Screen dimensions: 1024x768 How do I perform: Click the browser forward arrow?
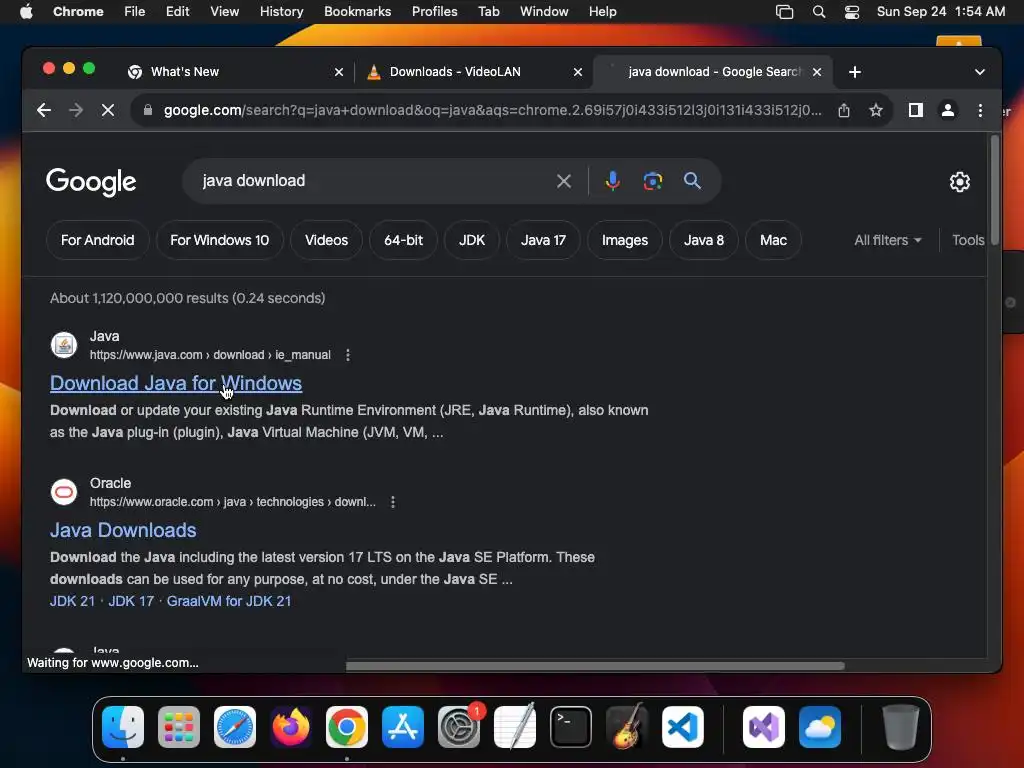[x=76, y=110]
